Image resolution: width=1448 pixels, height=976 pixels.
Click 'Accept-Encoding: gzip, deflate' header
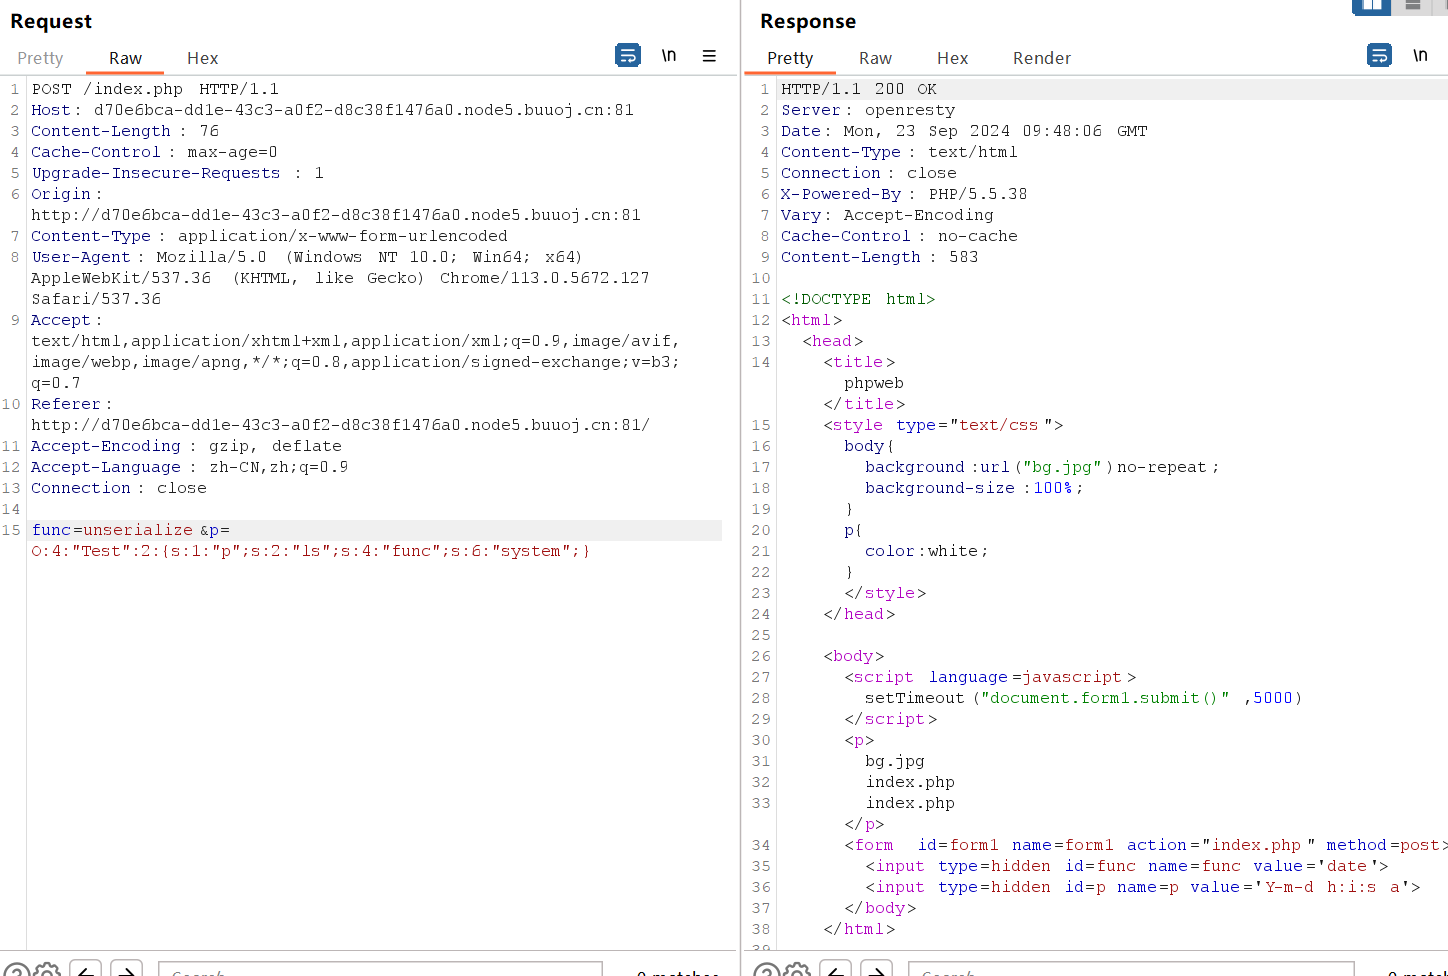click(x=186, y=446)
